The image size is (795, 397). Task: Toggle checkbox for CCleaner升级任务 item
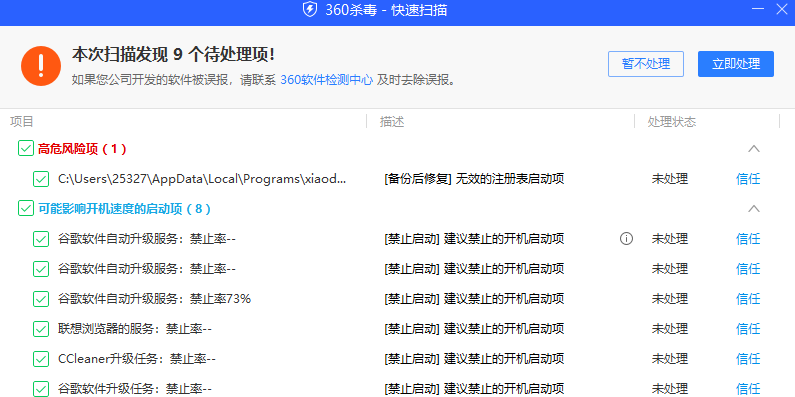pyautogui.click(x=41, y=359)
